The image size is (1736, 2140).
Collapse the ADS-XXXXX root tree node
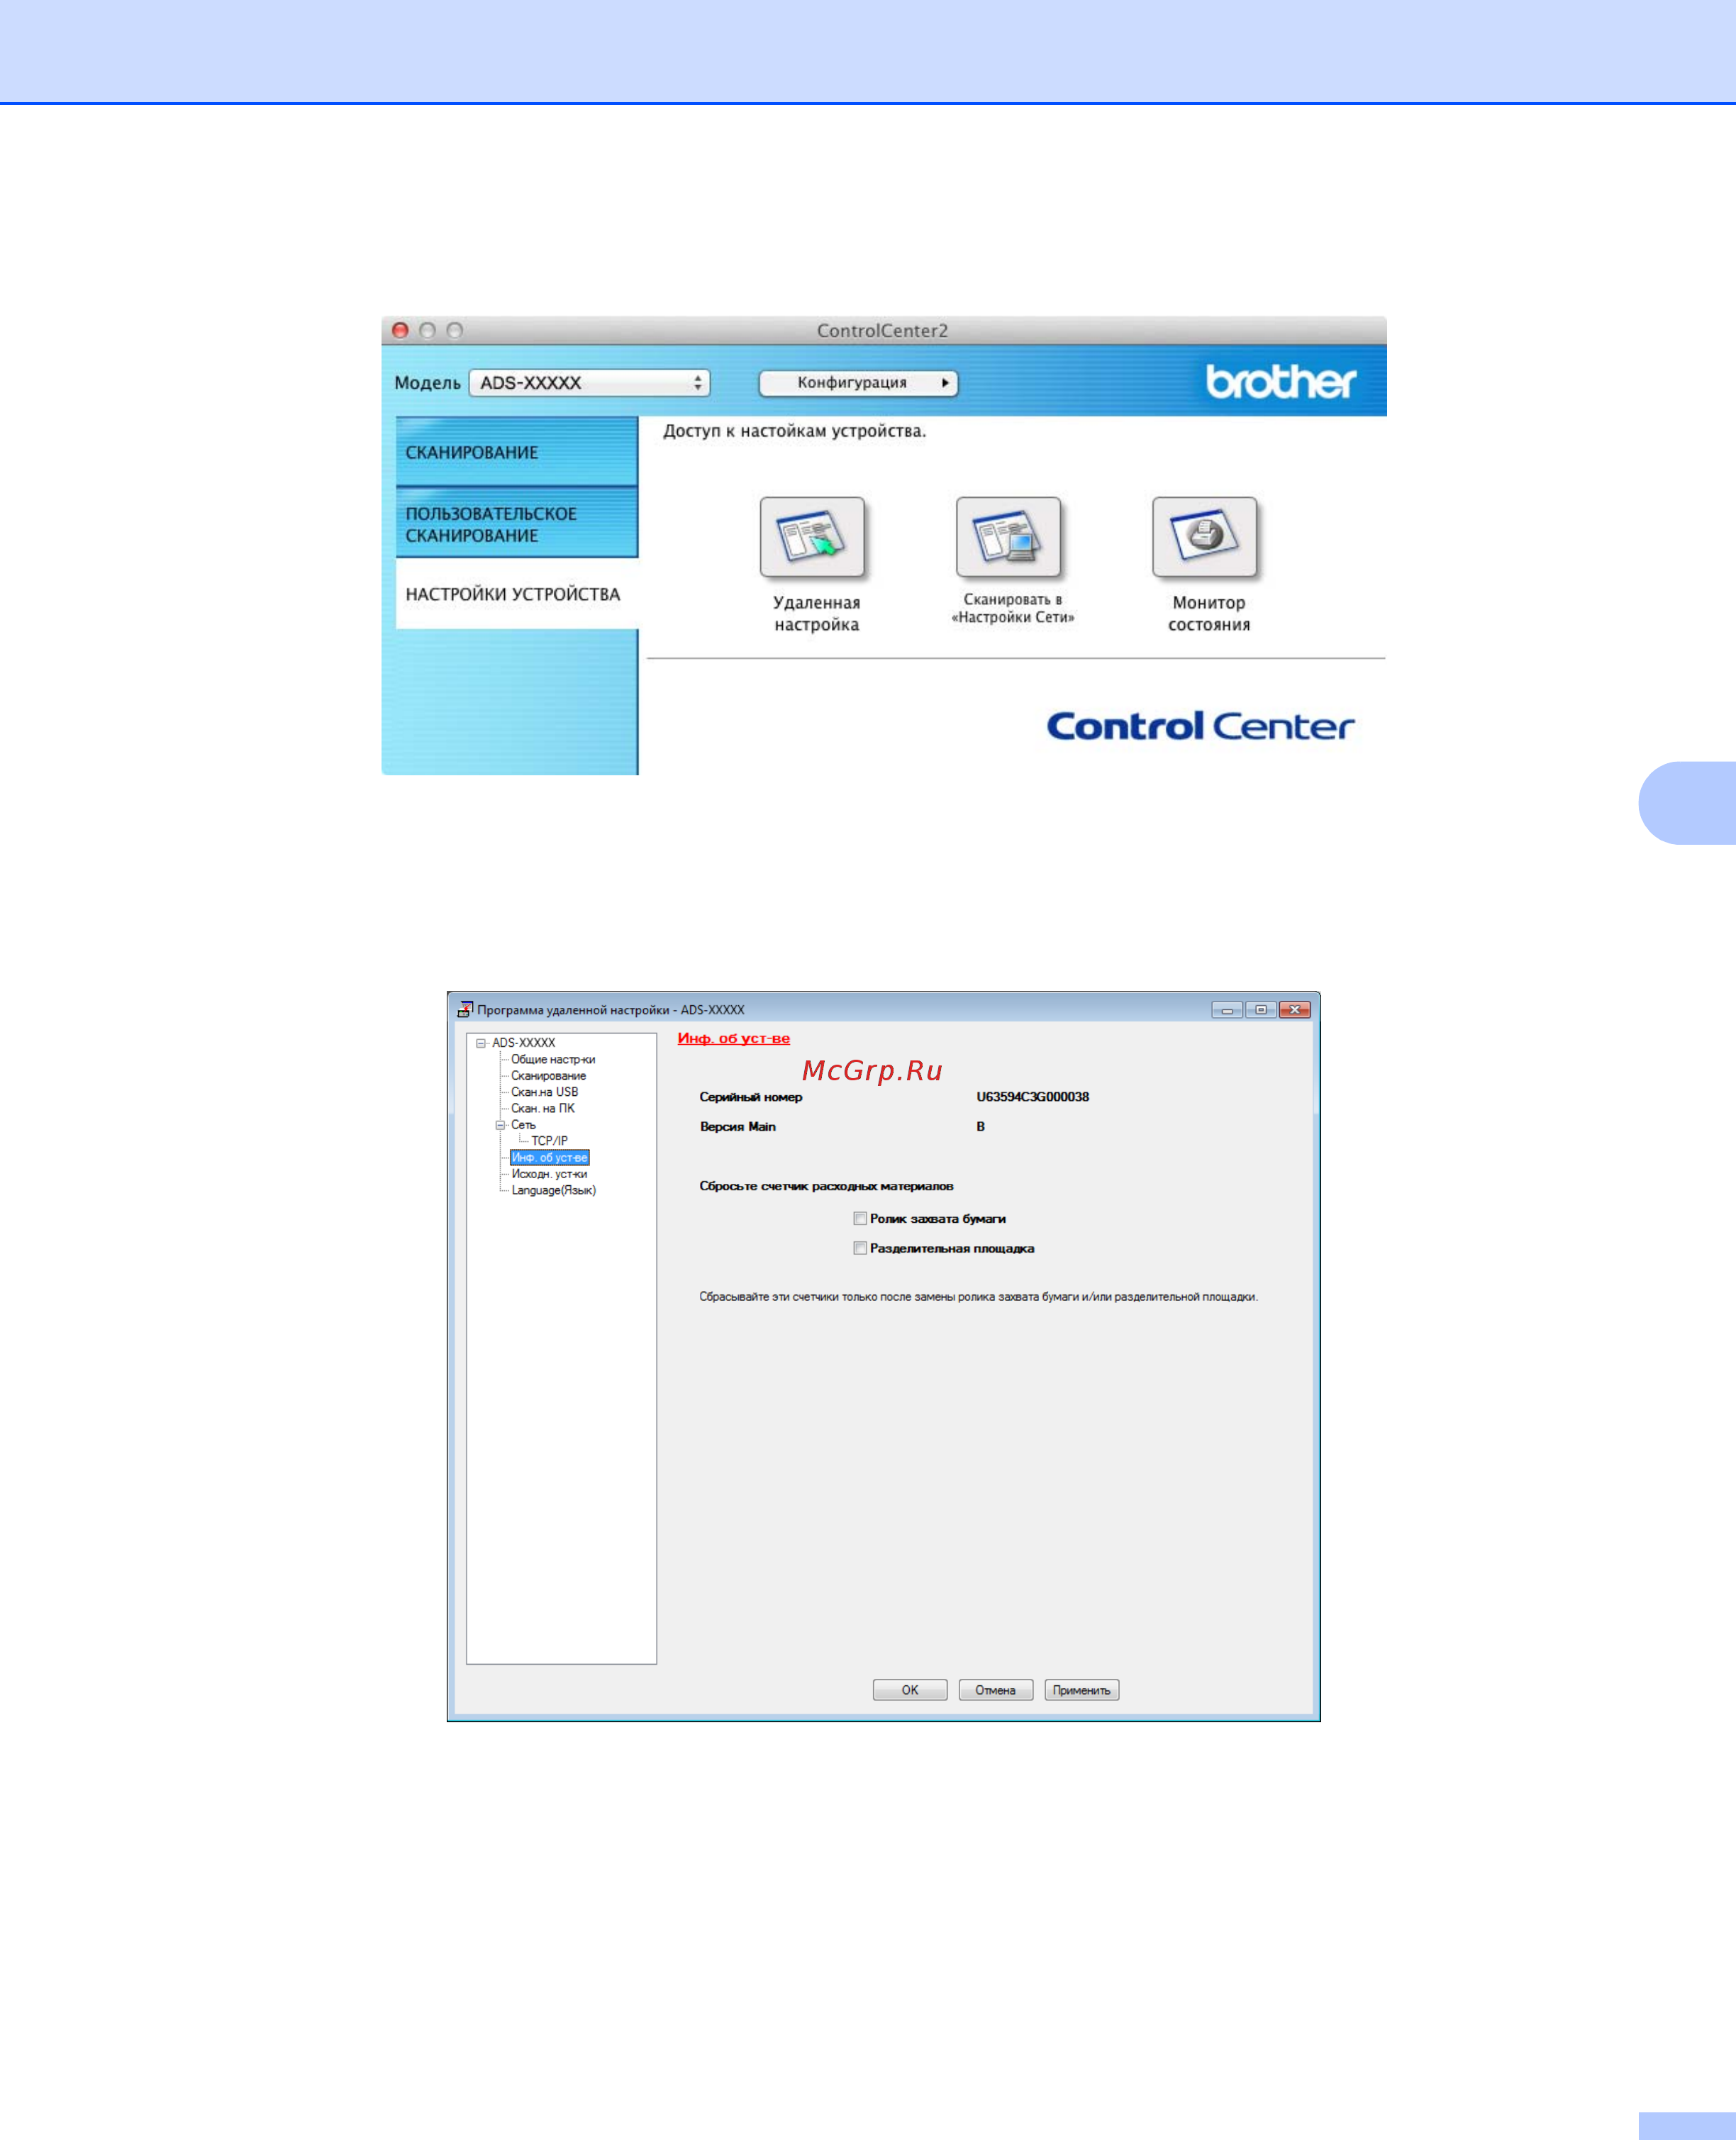pyautogui.click(x=481, y=1042)
